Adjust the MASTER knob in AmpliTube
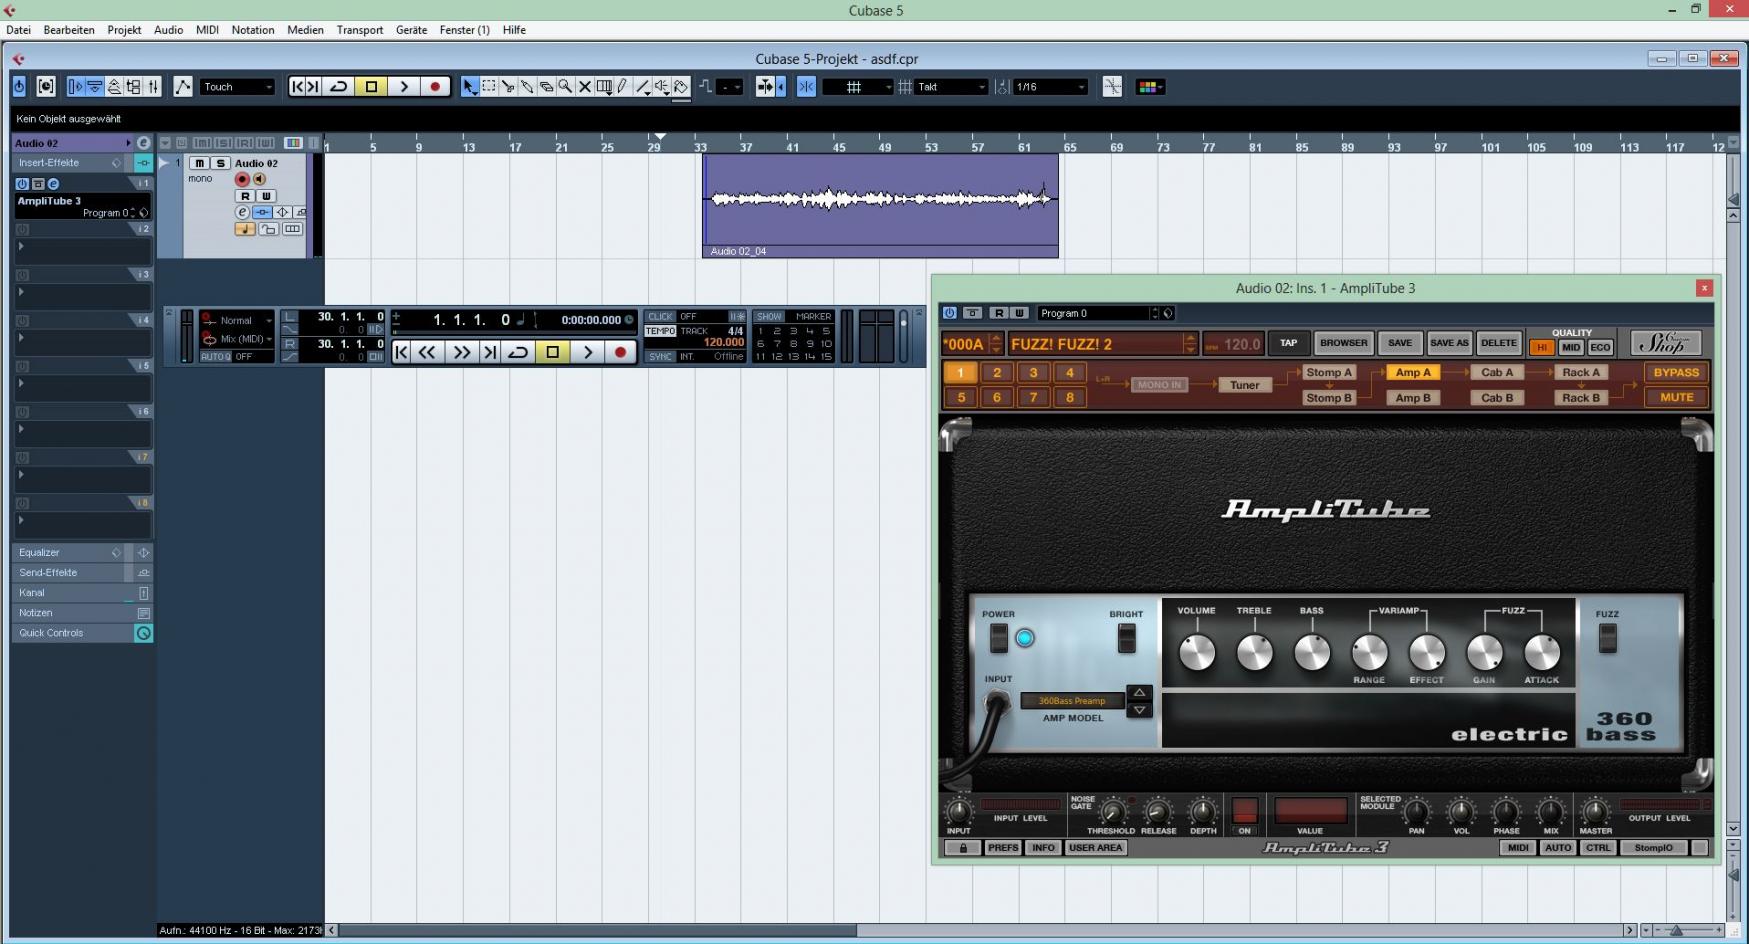1749x944 pixels. tap(1595, 811)
